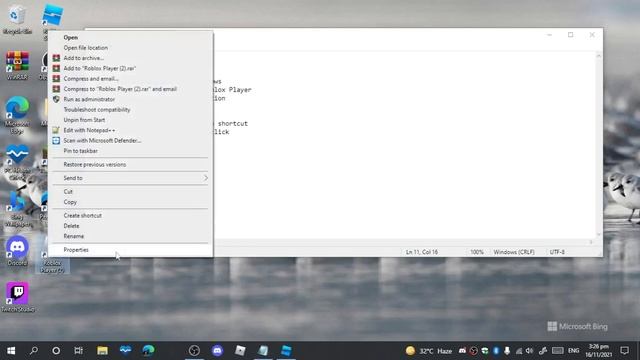The image size is (640, 360).
Task: Select Add to "Roblox Player (2).rar"
Action: tap(131, 68)
